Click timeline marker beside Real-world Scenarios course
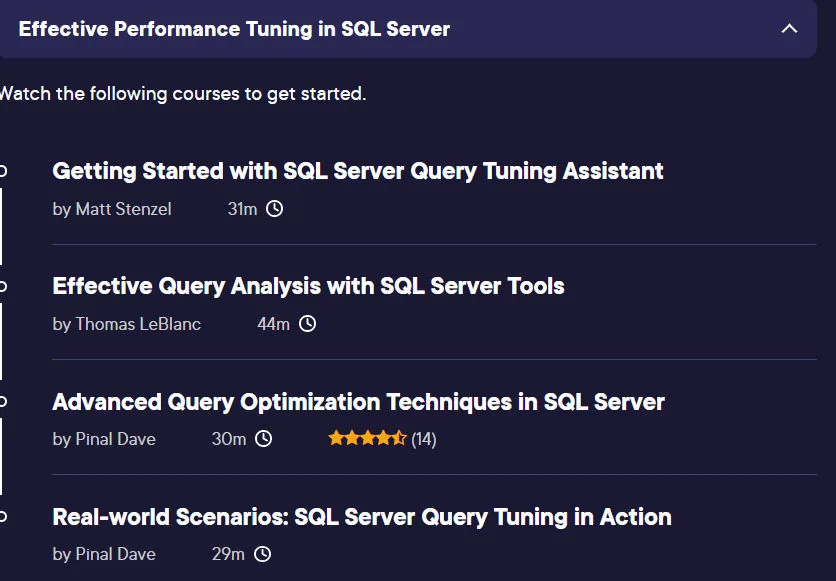The width and height of the screenshot is (836, 581). pos(3,517)
